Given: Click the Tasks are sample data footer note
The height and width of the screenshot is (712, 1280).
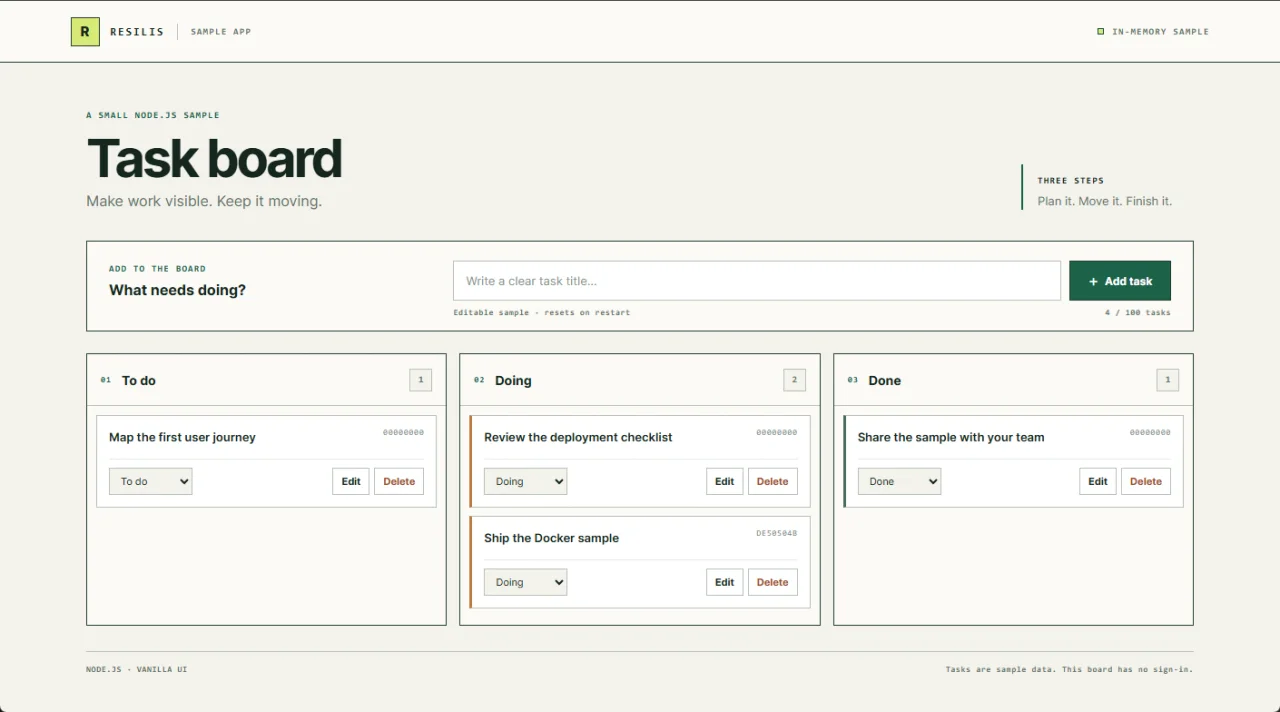Looking at the screenshot, I should click(x=1069, y=669).
